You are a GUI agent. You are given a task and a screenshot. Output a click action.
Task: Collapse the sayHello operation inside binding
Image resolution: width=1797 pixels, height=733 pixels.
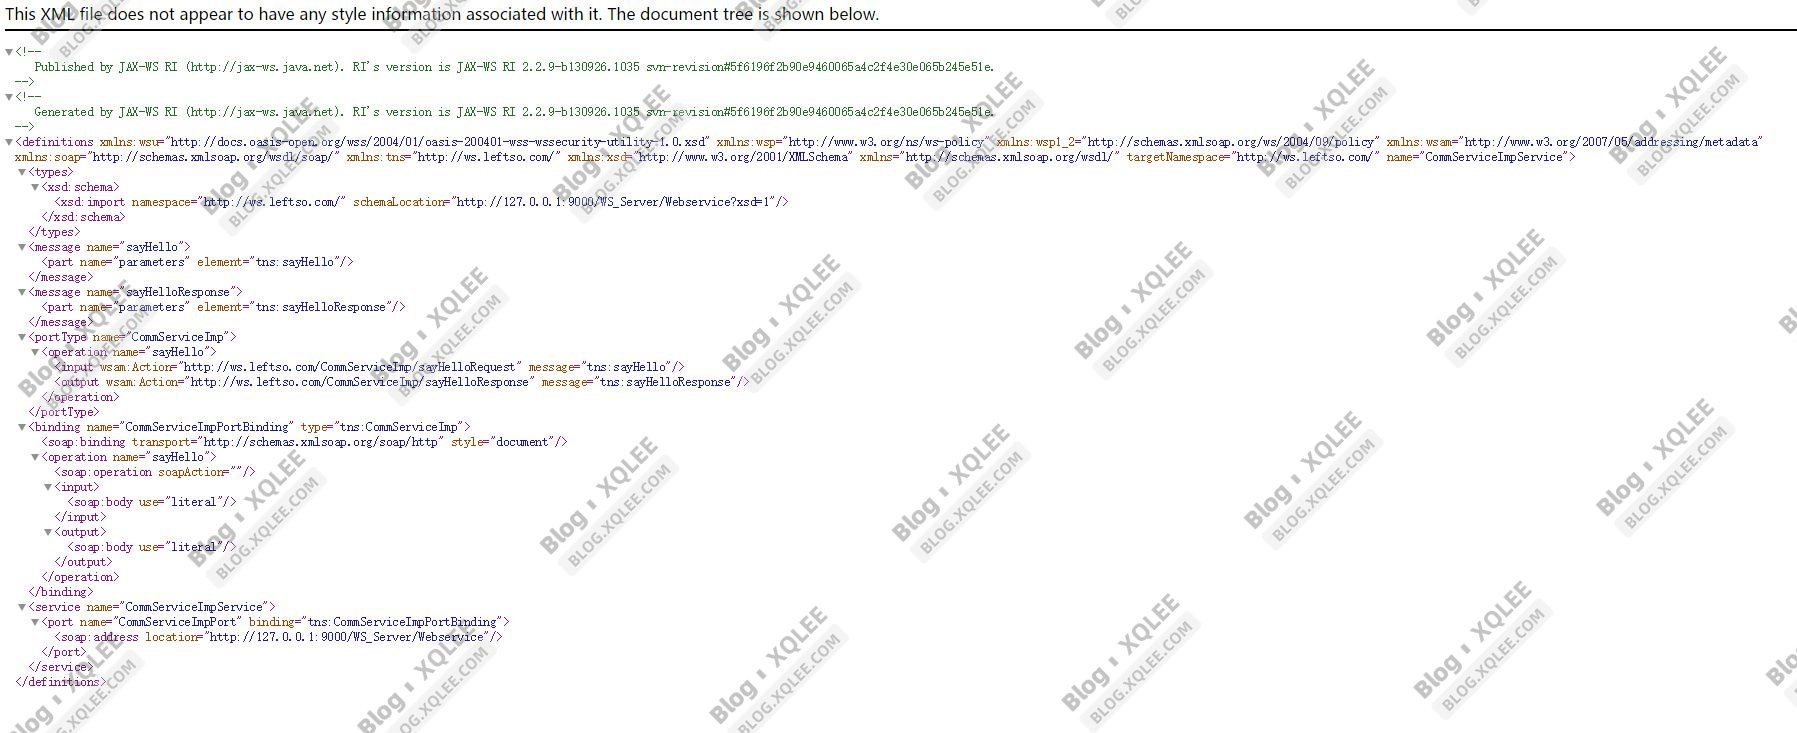coord(35,457)
